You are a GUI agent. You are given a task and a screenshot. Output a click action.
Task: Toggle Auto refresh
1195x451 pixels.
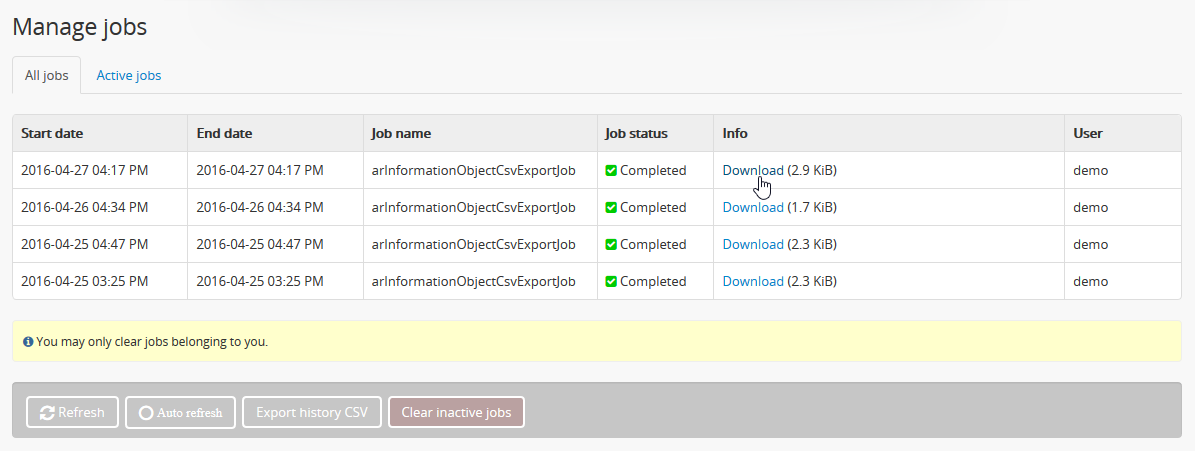180,413
